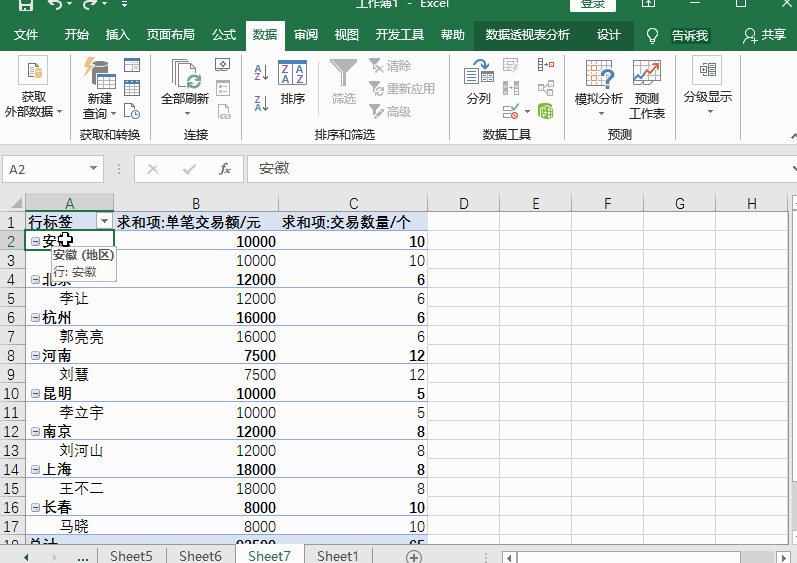
Task: Click the 共享 share button
Action: coord(765,35)
